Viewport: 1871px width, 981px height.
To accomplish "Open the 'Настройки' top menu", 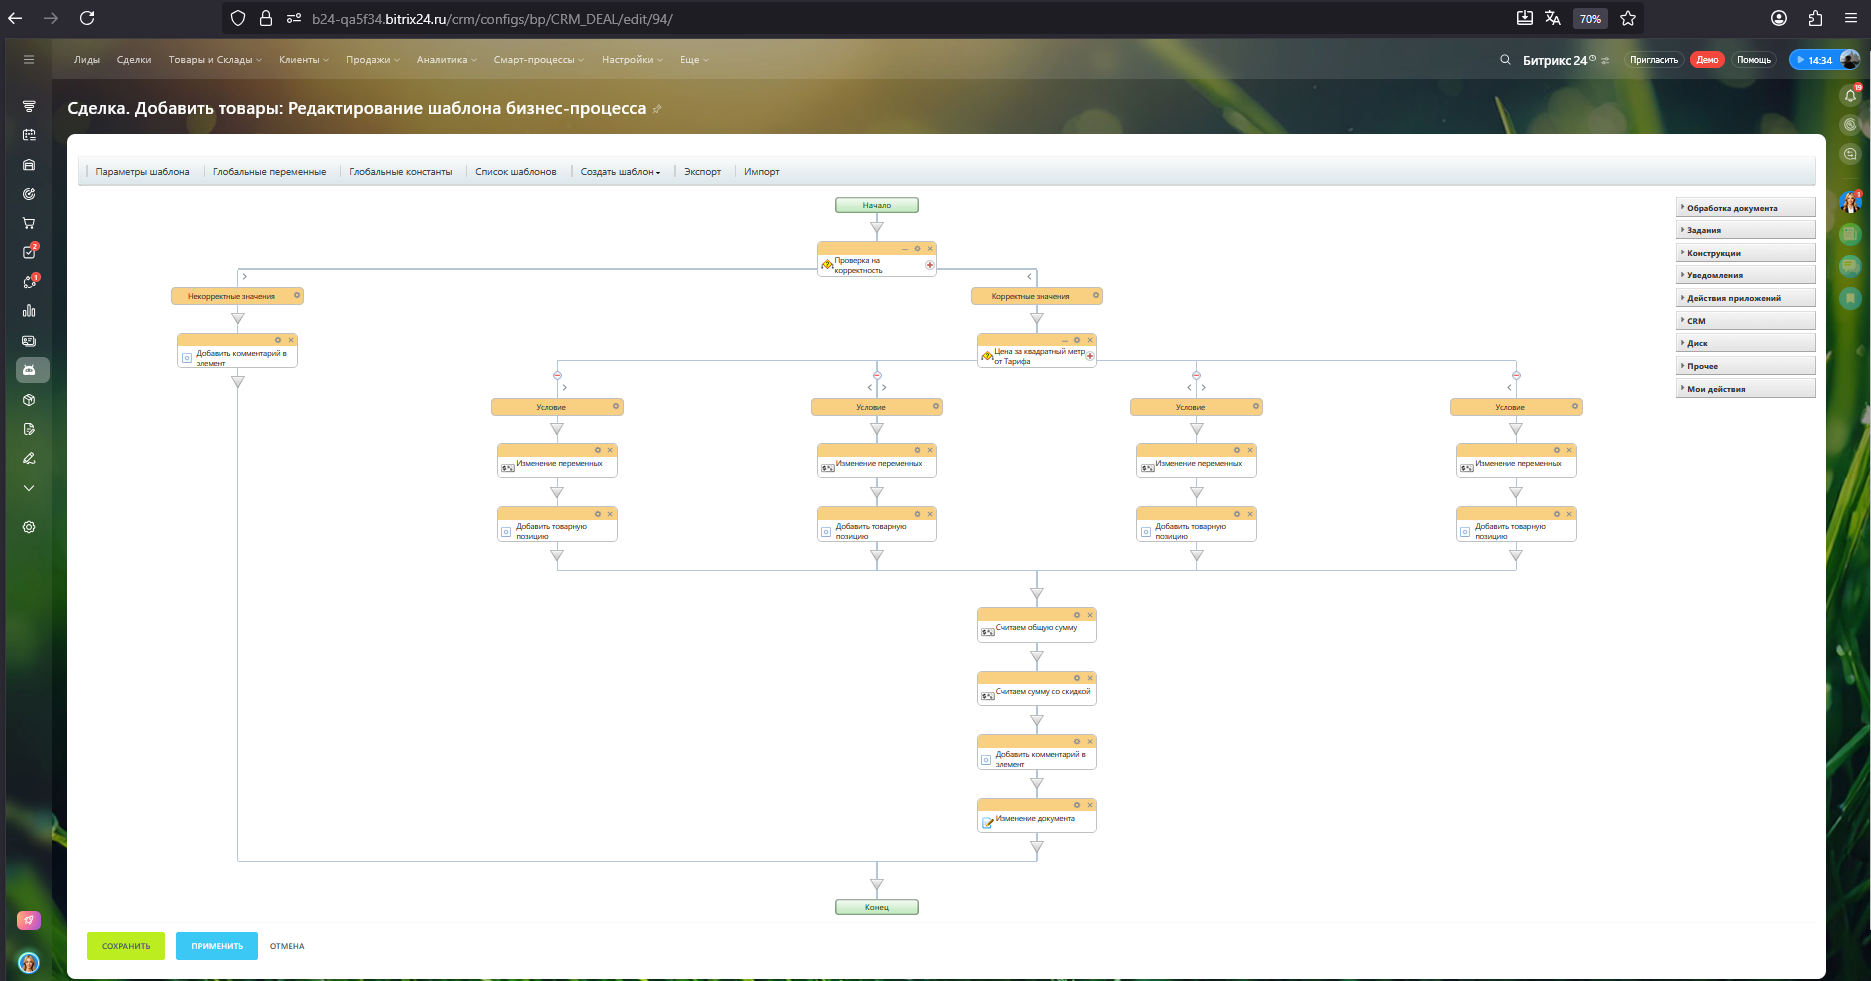I will coord(633,60).
